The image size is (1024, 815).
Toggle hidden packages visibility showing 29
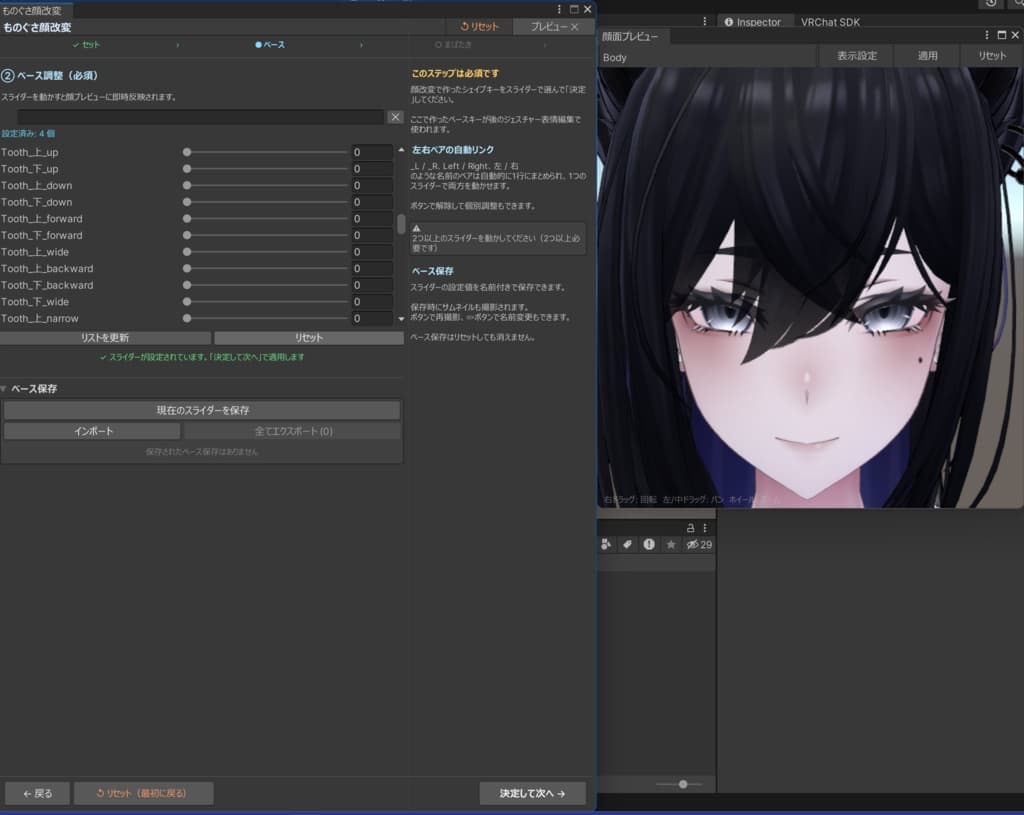(x=699, y=544)
